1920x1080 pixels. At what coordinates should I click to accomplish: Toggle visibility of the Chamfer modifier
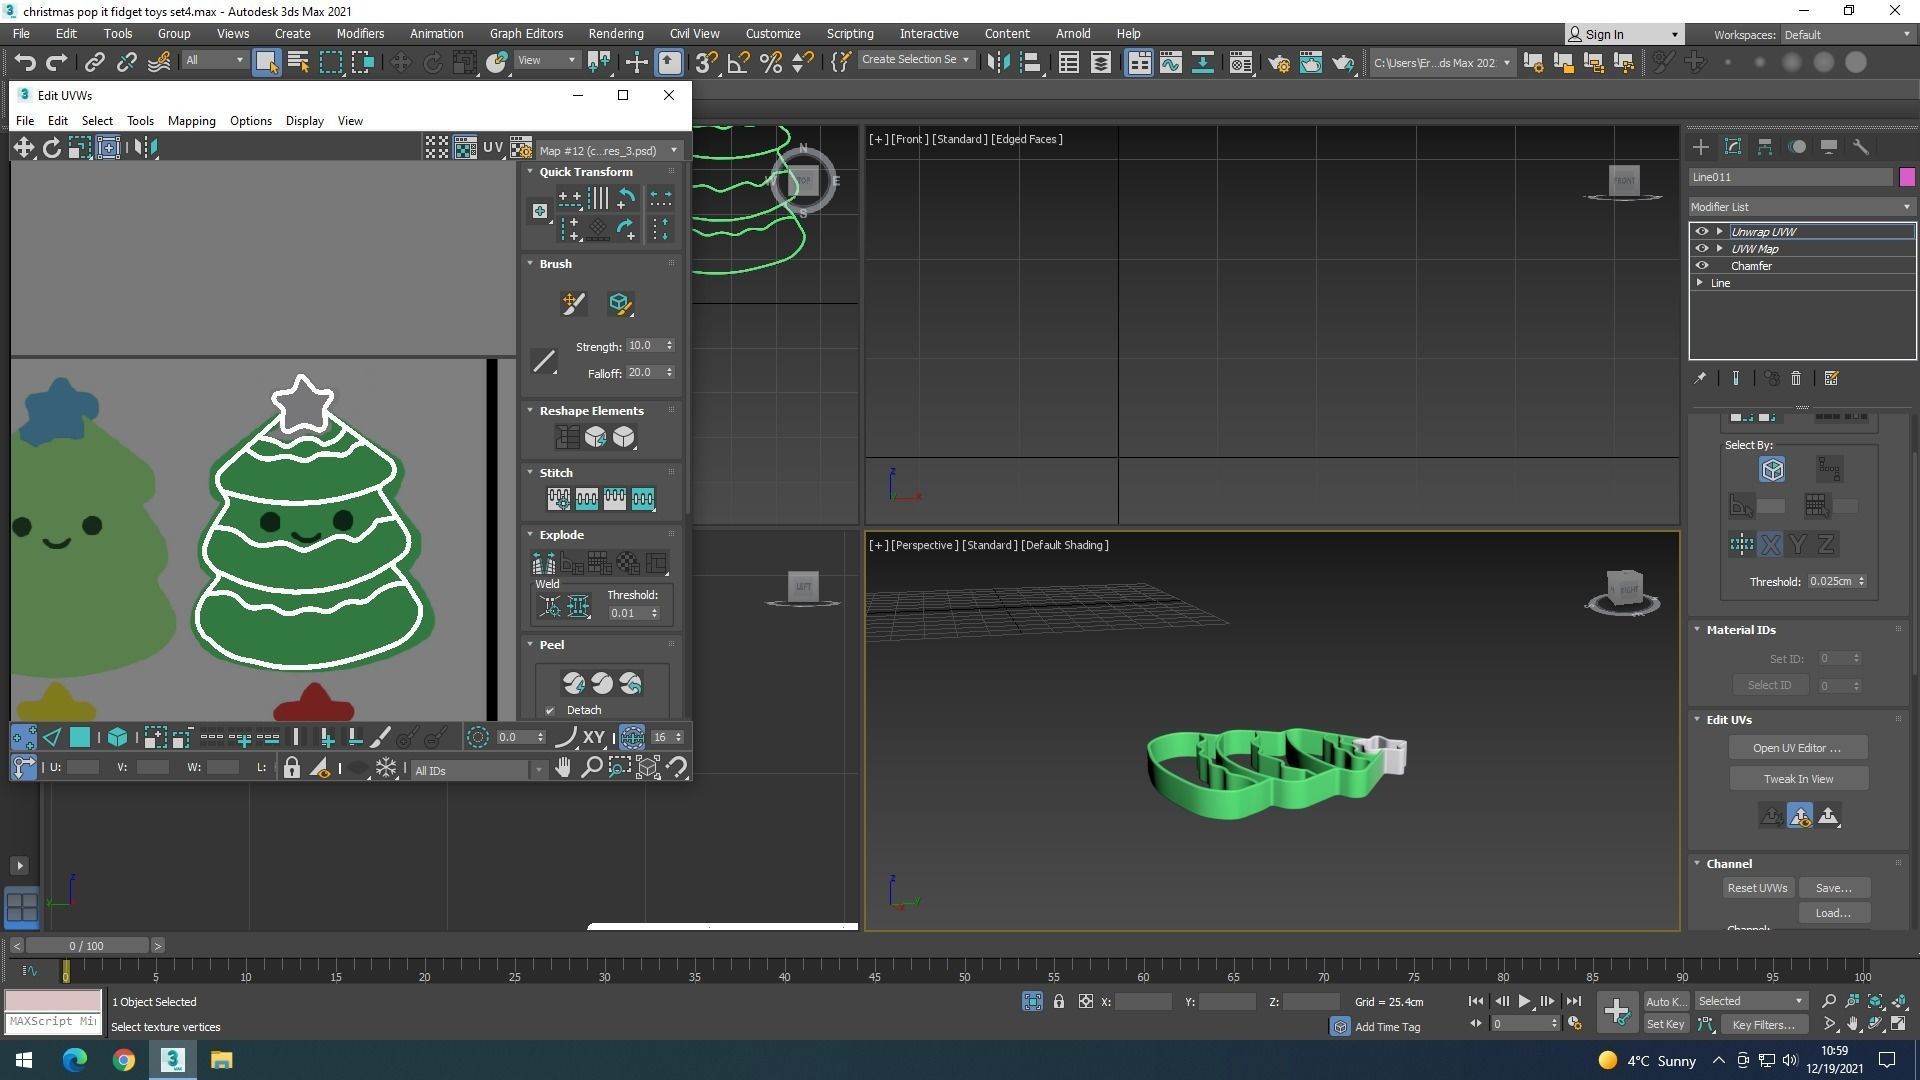1701,266
